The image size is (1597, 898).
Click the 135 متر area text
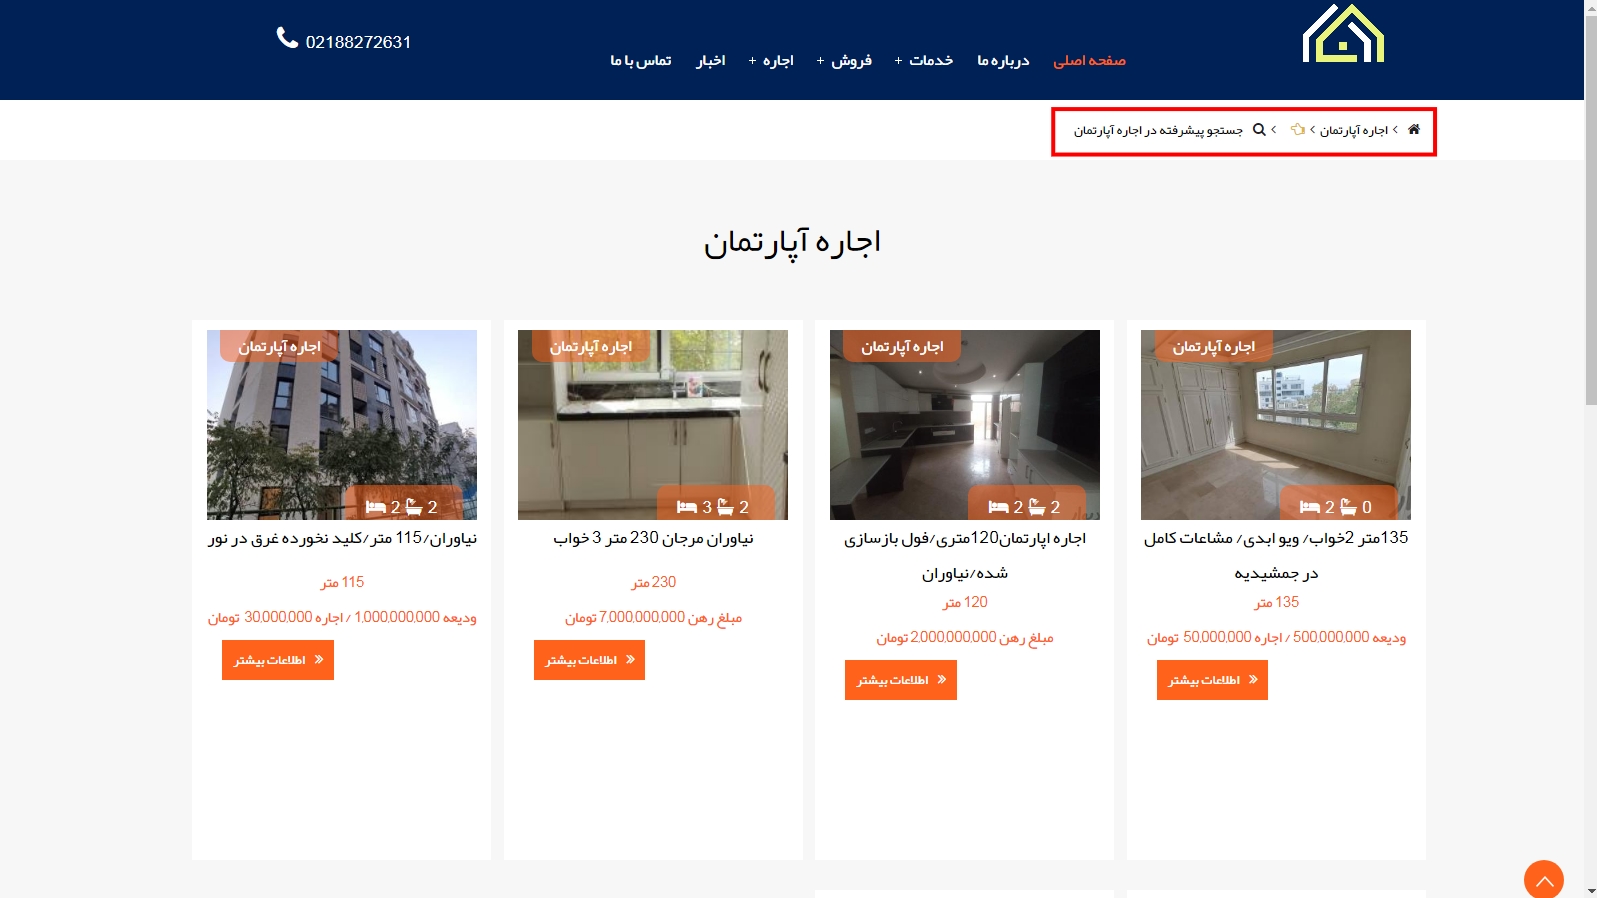(x=1276, y=602)
